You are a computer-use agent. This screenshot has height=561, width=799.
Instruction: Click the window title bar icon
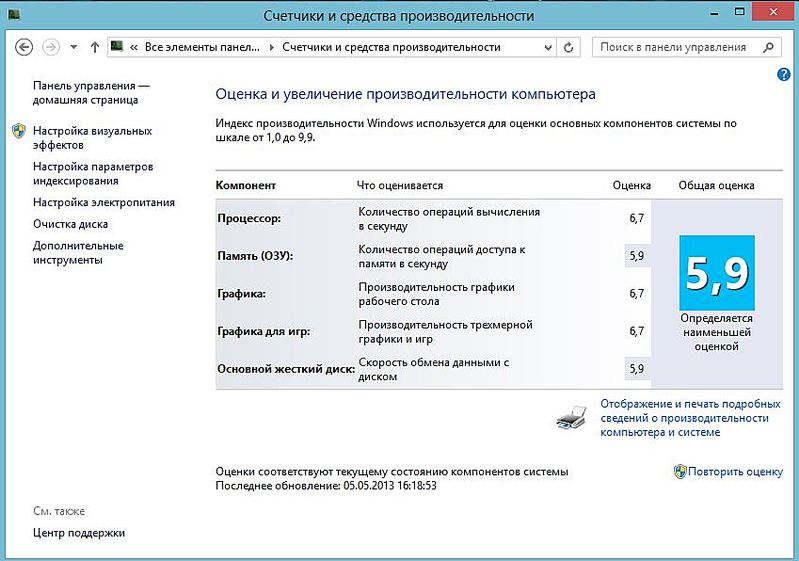click(14, 15)
